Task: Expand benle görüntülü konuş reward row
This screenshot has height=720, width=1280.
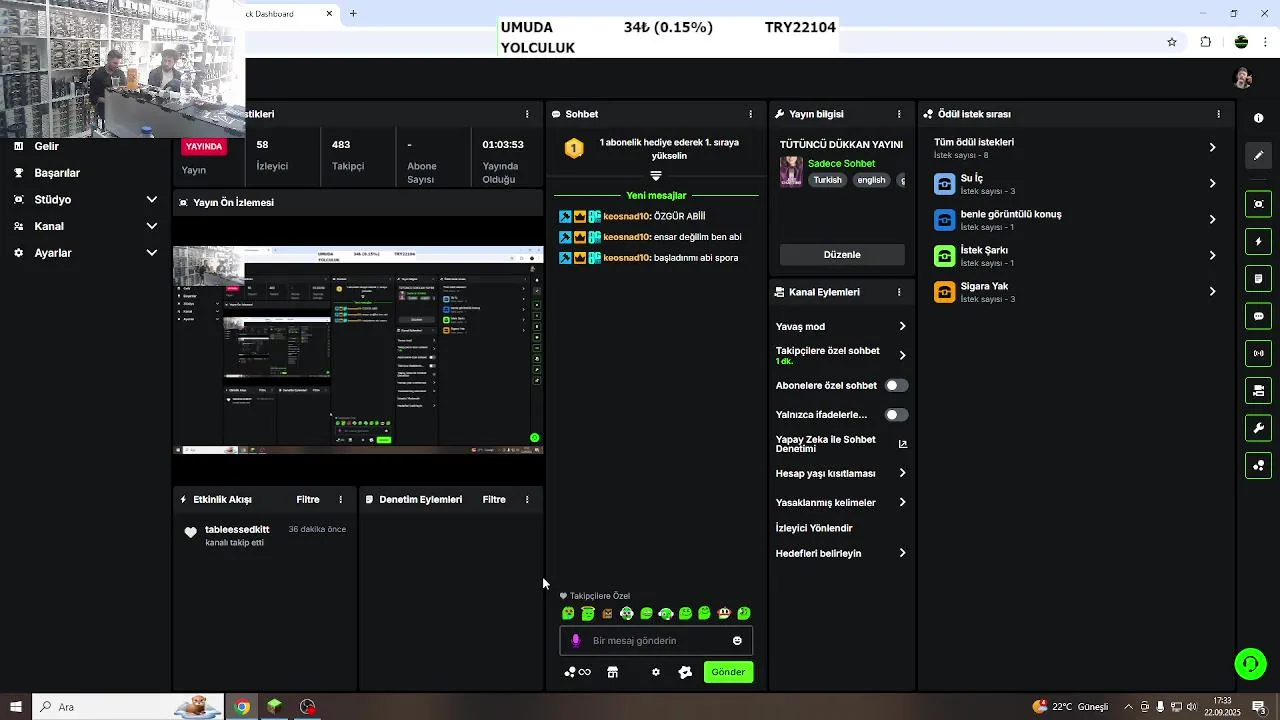Action: tap(1076, 219)
